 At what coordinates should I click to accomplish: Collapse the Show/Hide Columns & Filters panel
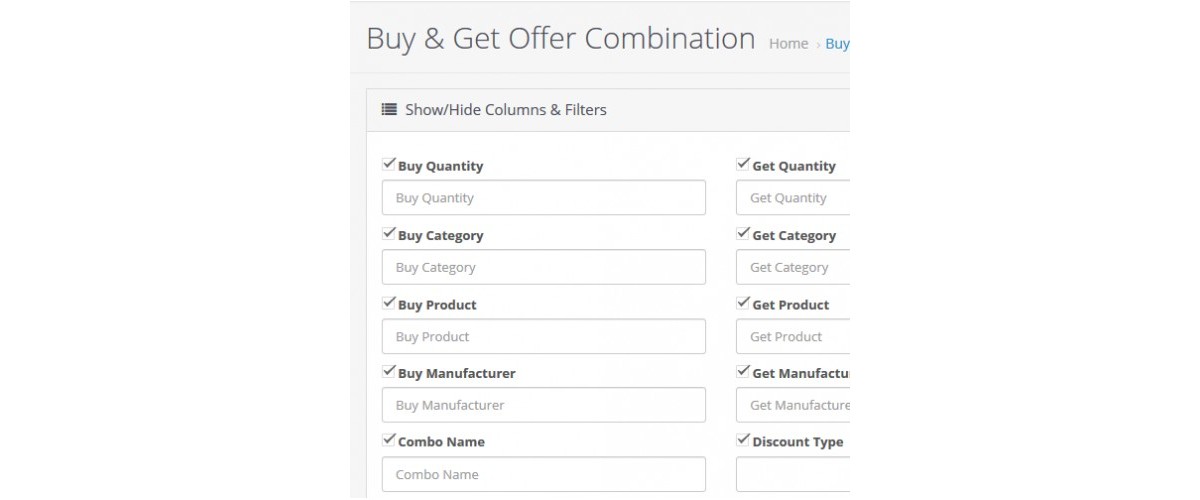tap(506, 110)
